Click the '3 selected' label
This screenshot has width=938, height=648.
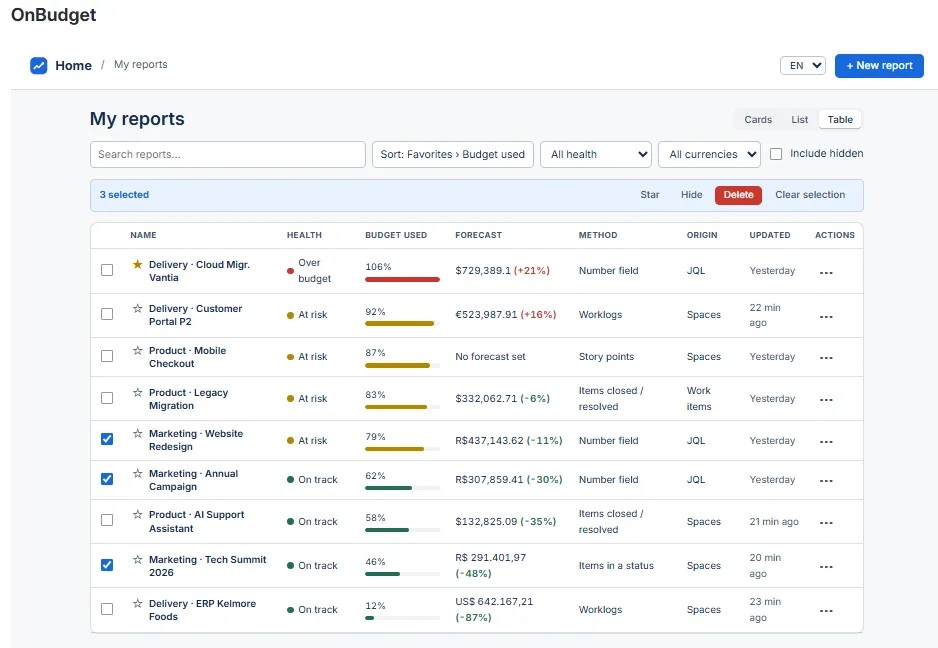124,194
